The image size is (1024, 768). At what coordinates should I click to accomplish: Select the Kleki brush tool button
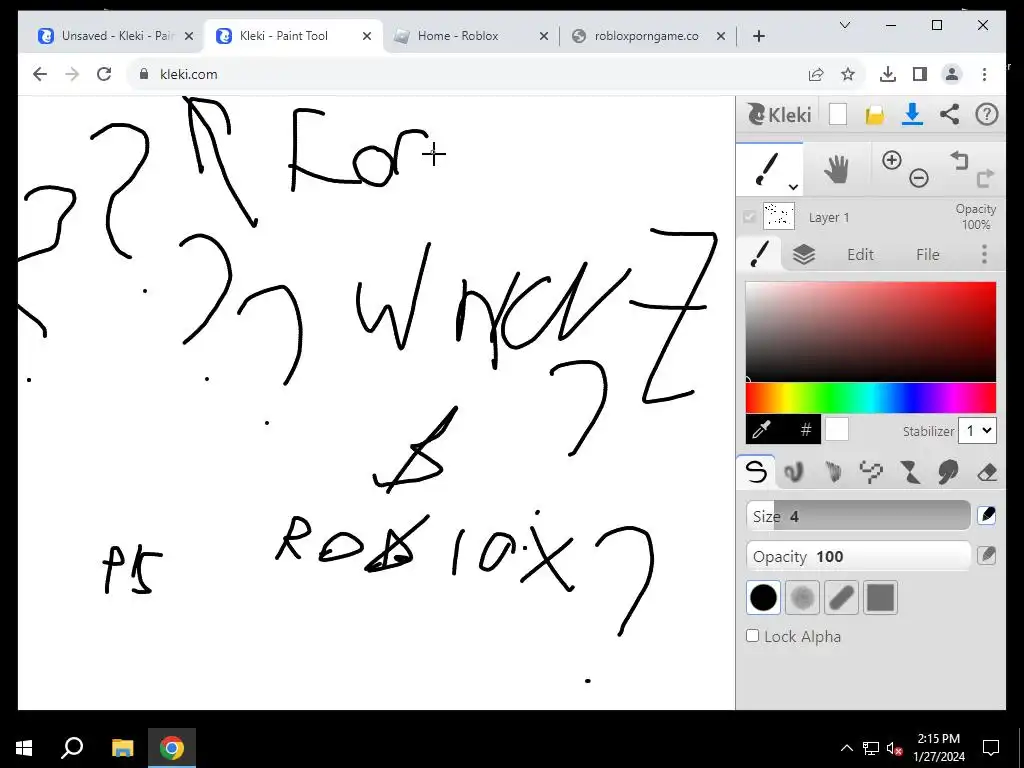769,170
